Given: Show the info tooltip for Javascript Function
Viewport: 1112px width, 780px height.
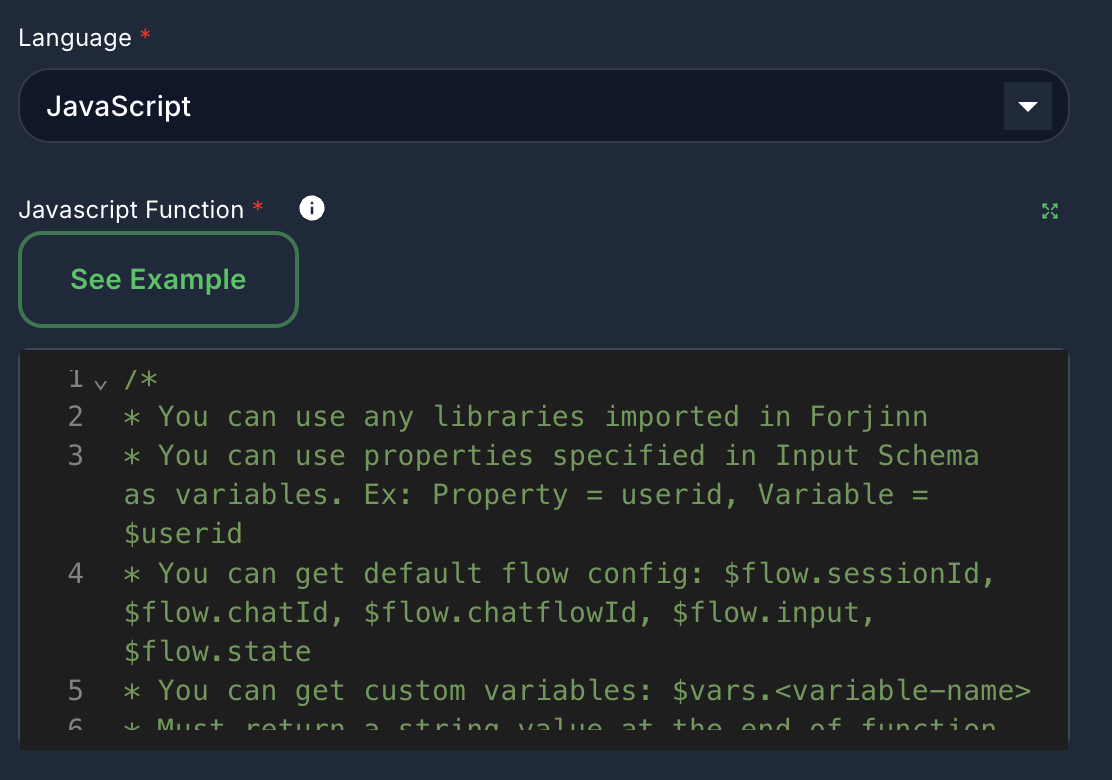Looking at the screenshot, I should [x=311, y=208].
